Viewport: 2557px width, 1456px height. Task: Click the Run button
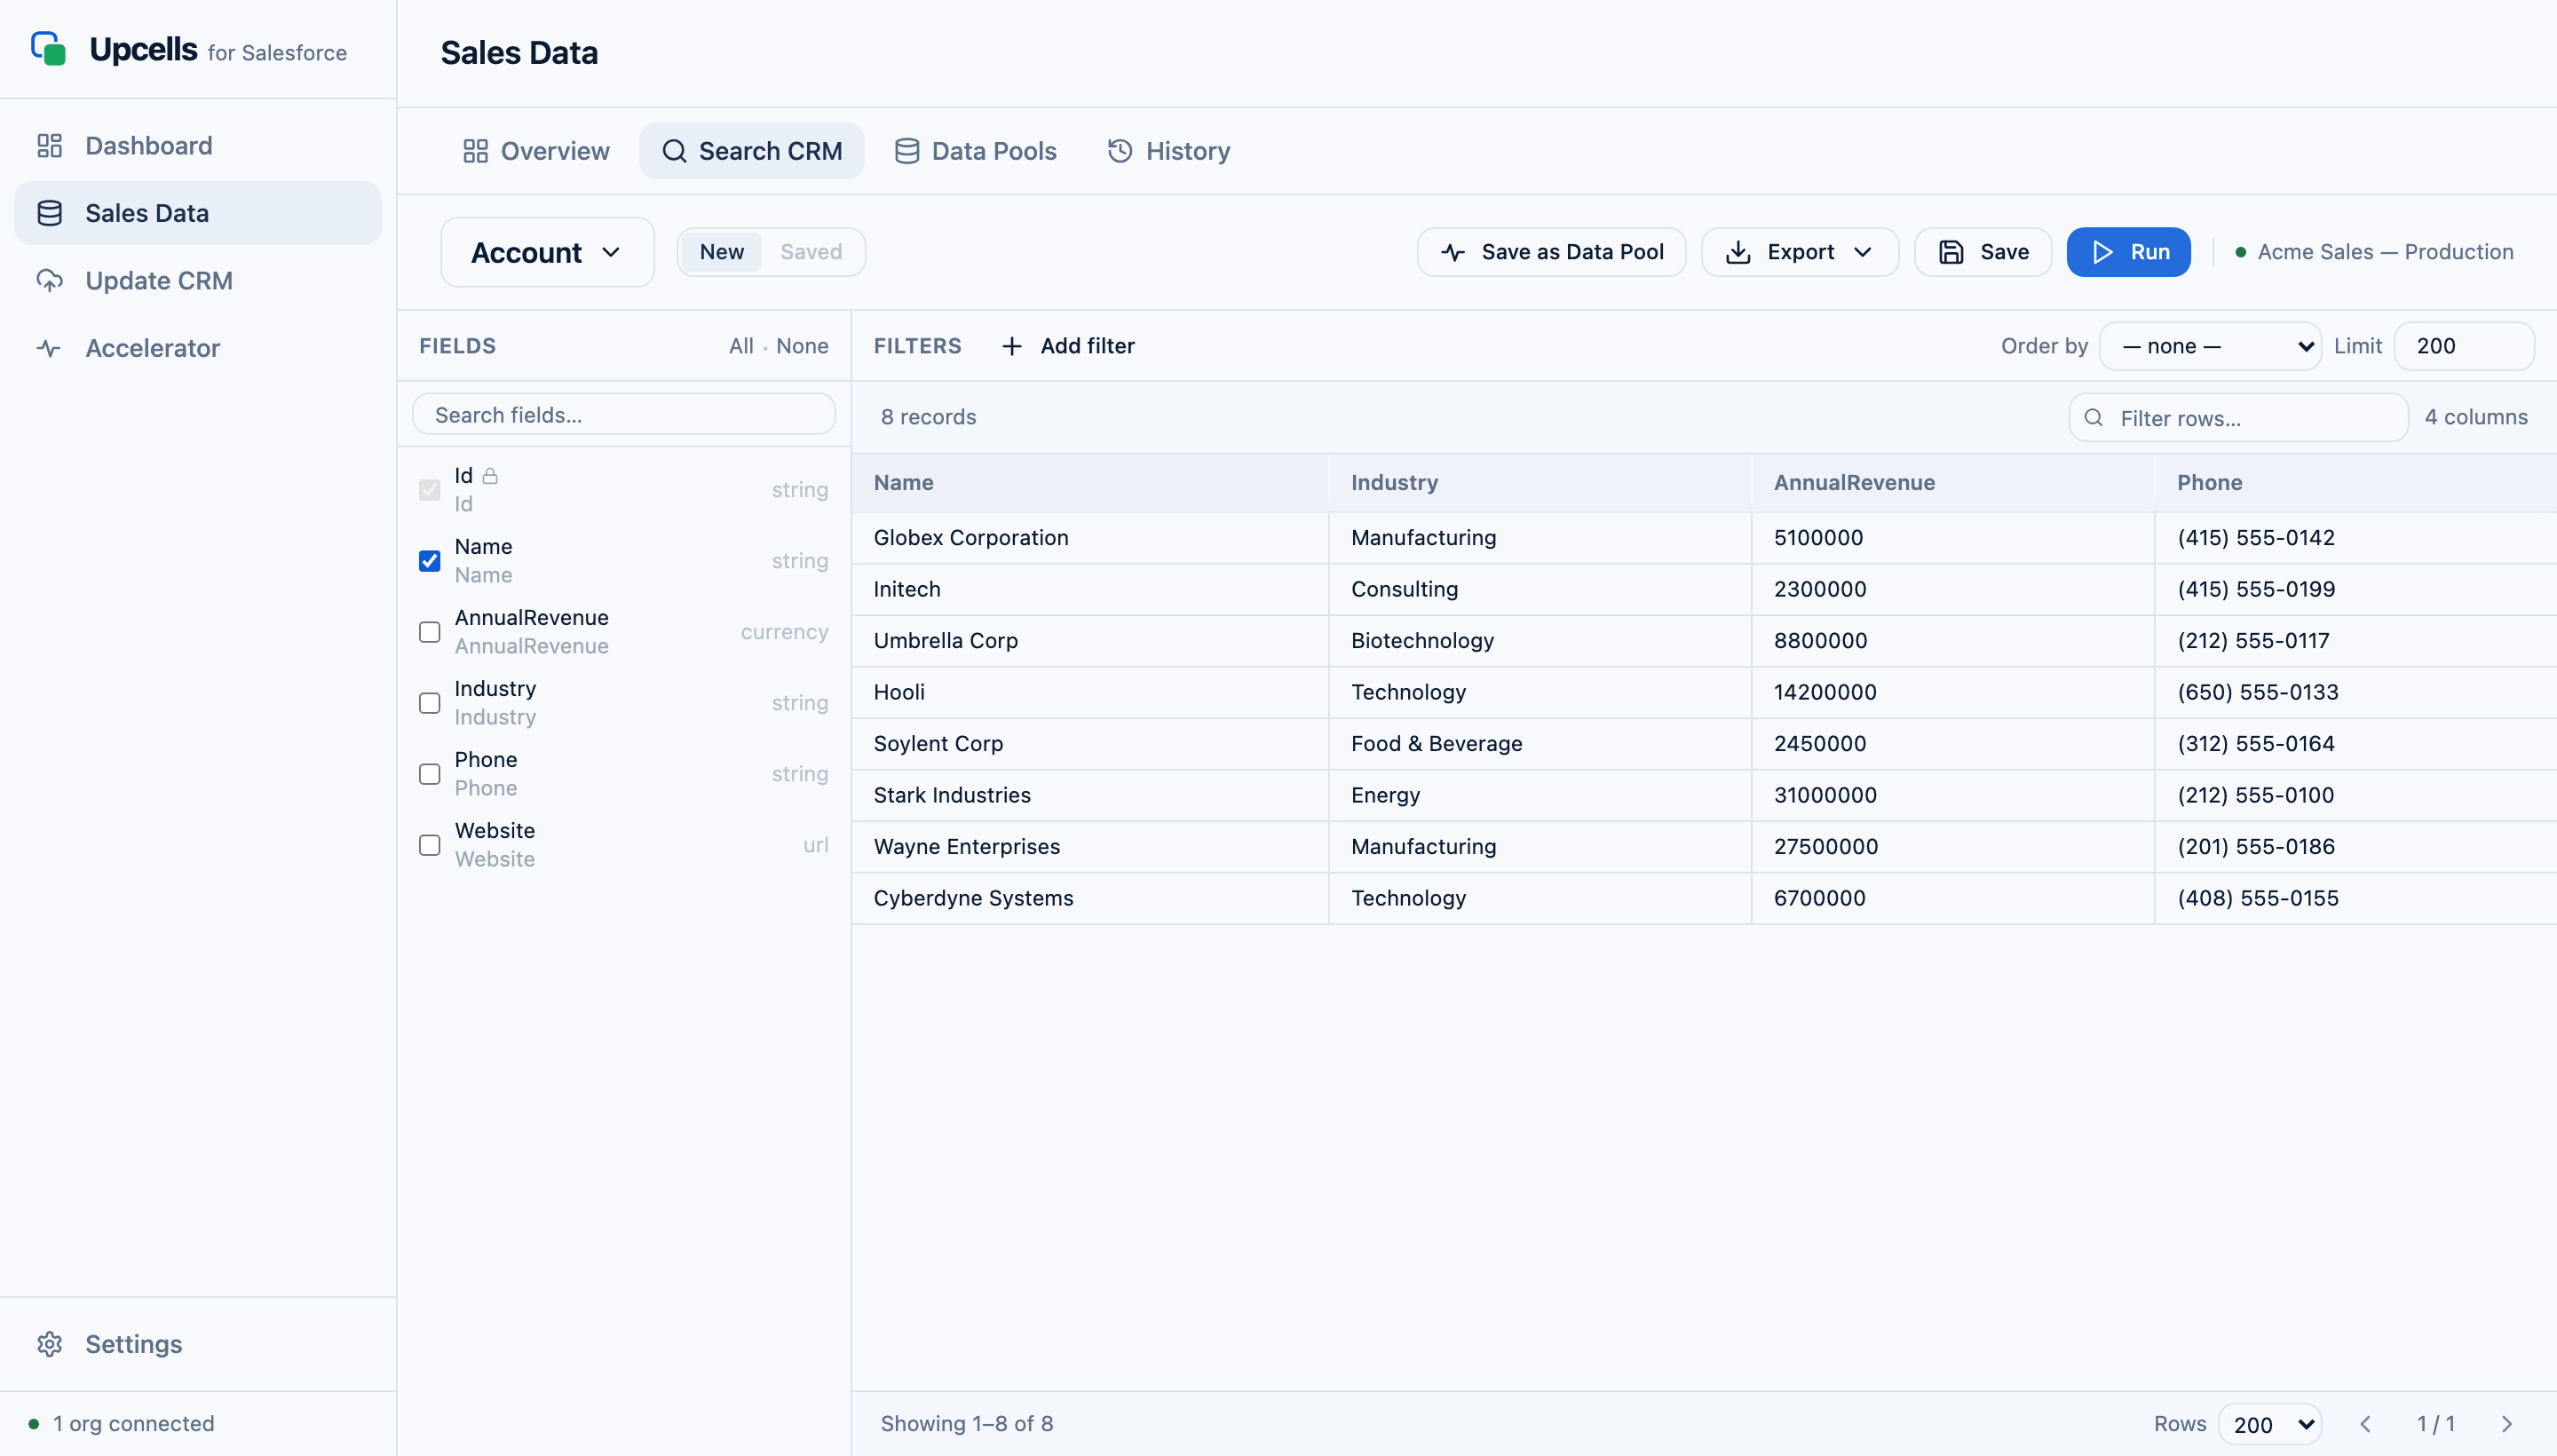click(2128, 252)
